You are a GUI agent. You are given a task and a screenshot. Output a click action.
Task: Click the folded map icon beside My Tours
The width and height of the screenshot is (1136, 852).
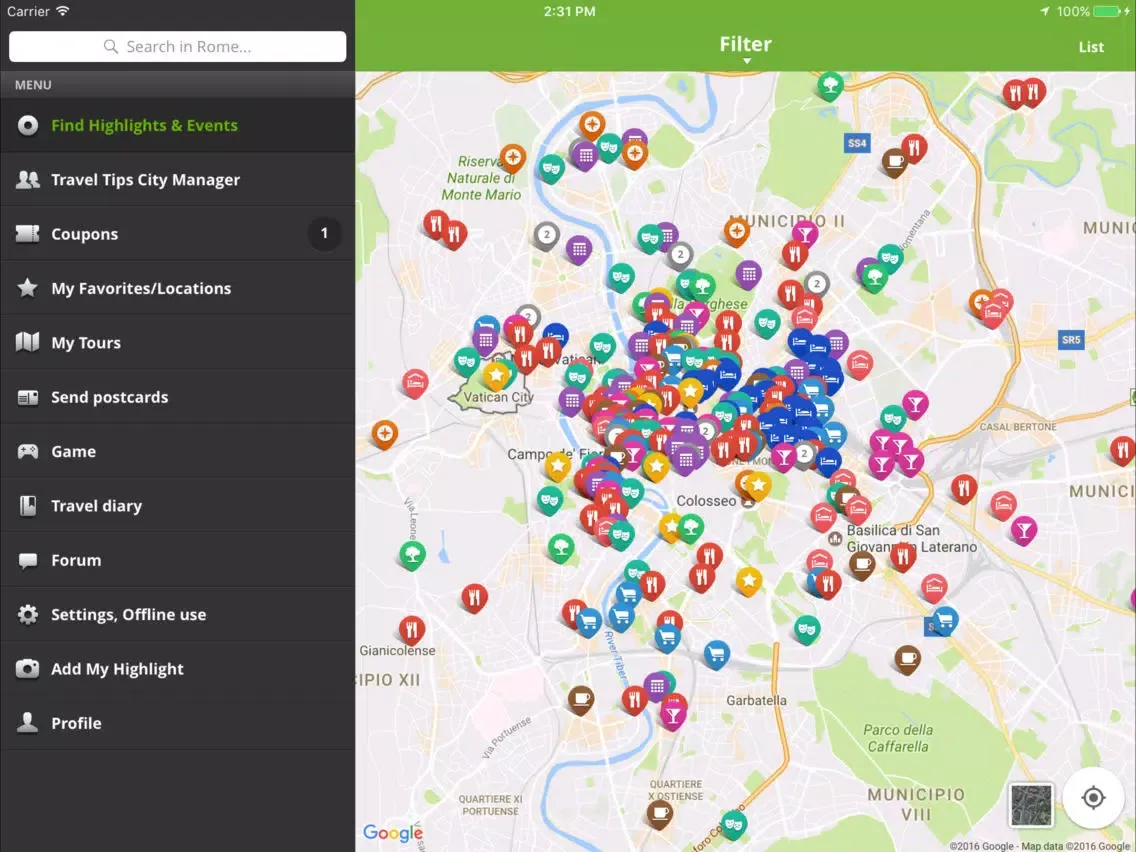coord(28,342)
